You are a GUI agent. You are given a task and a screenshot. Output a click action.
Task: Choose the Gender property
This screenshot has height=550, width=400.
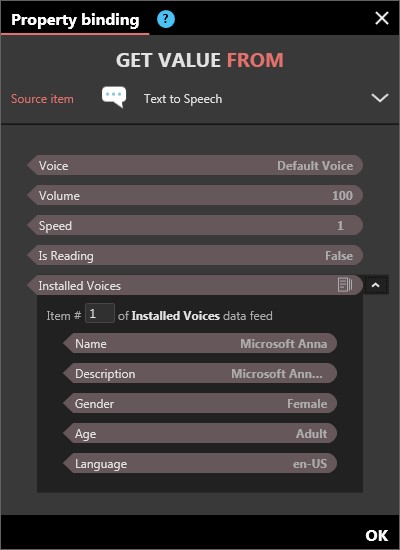click(200, 403)
